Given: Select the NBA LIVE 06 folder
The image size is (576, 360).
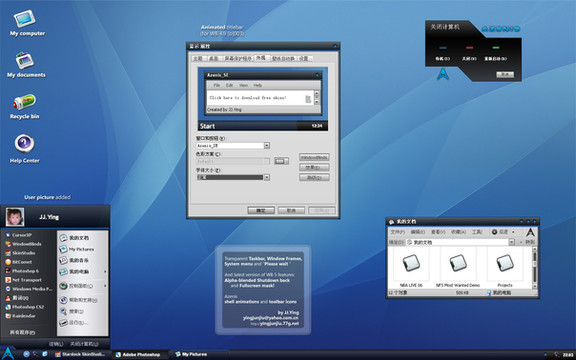Looking at the screenshot, I should coord(411,268).
